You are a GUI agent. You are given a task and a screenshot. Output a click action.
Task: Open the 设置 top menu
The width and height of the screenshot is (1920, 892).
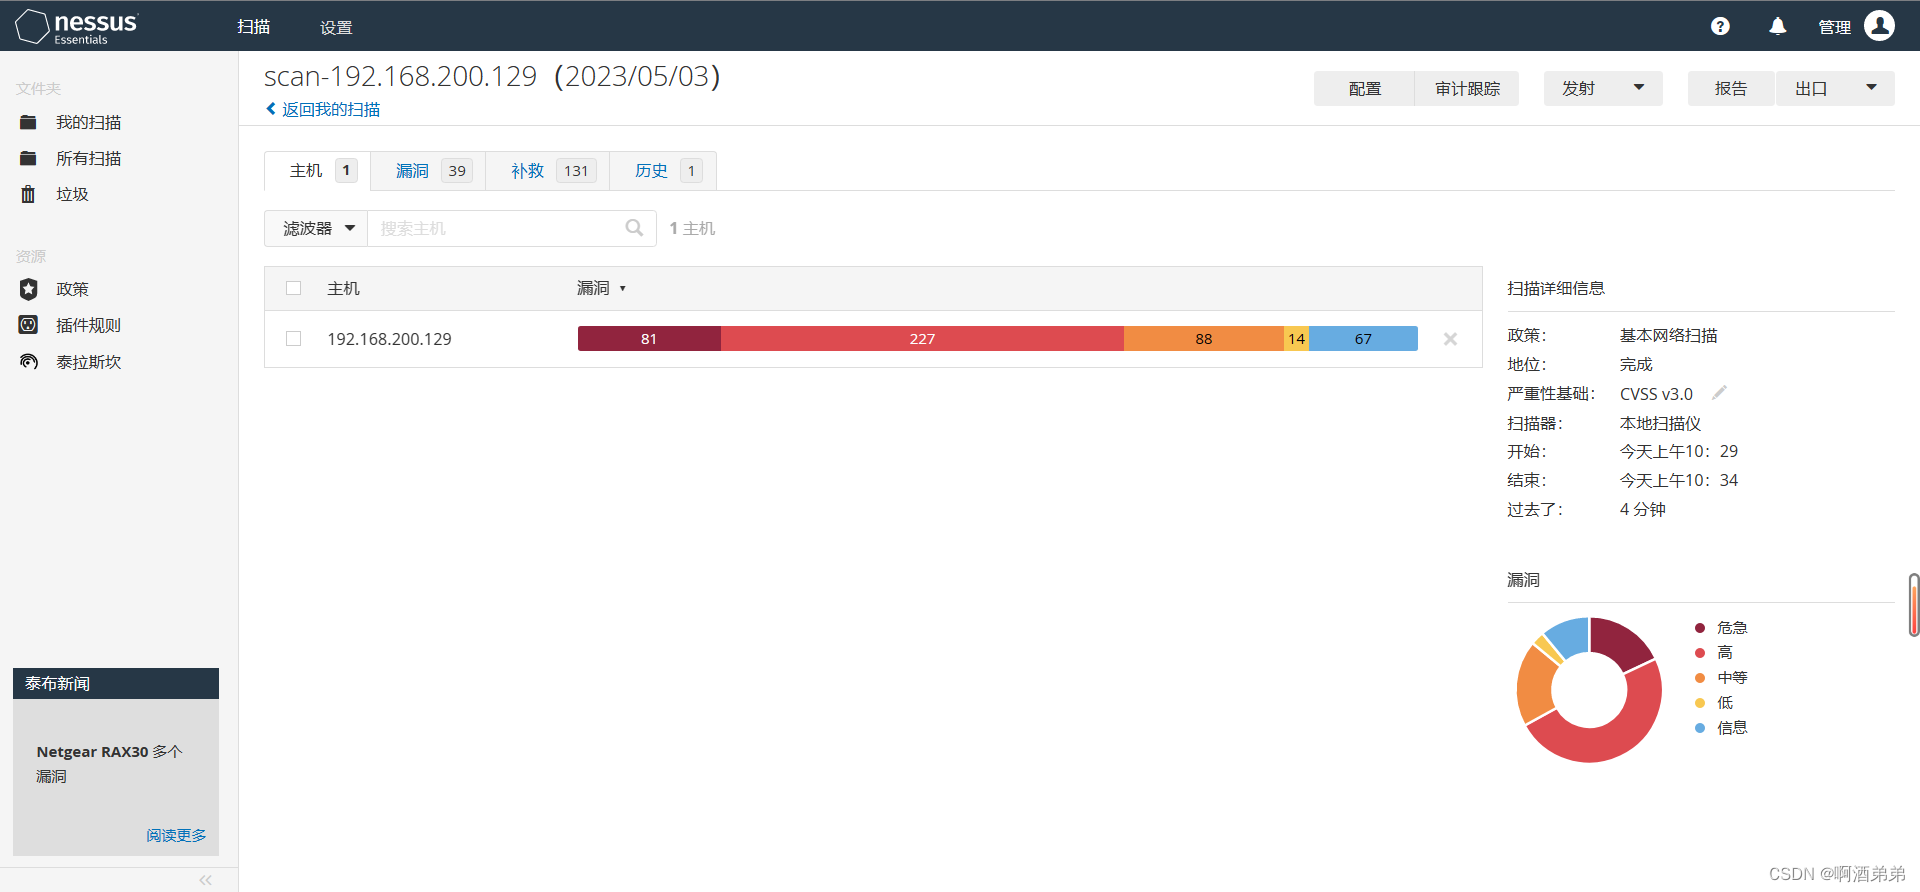click(x=336, y=27)
